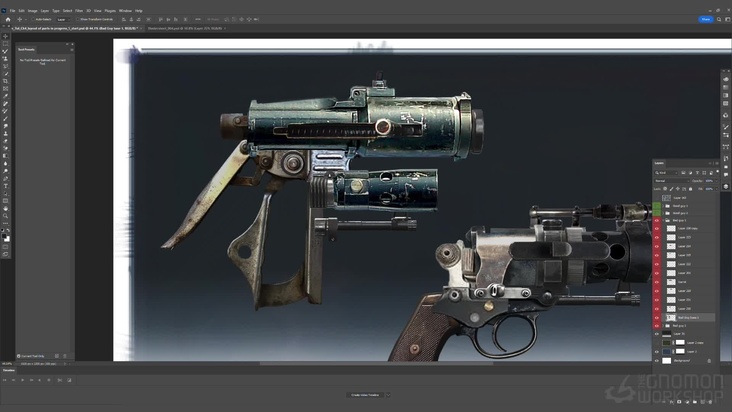Hide the Background layer
This screenshot has height=412, width=732.
pyautogui.click(x=657, y=361)
